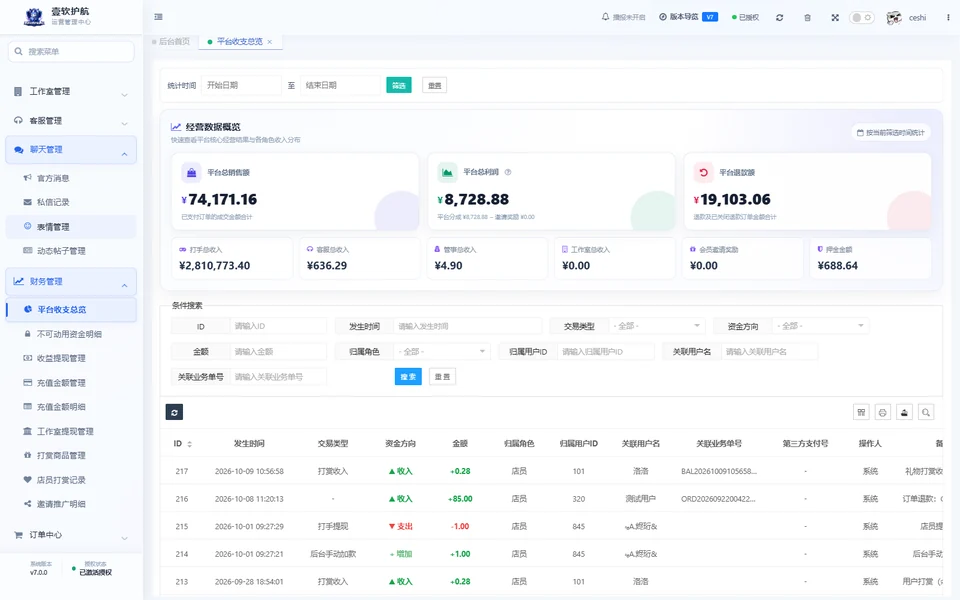Click the magnifier icon above the table

(926, 412)
